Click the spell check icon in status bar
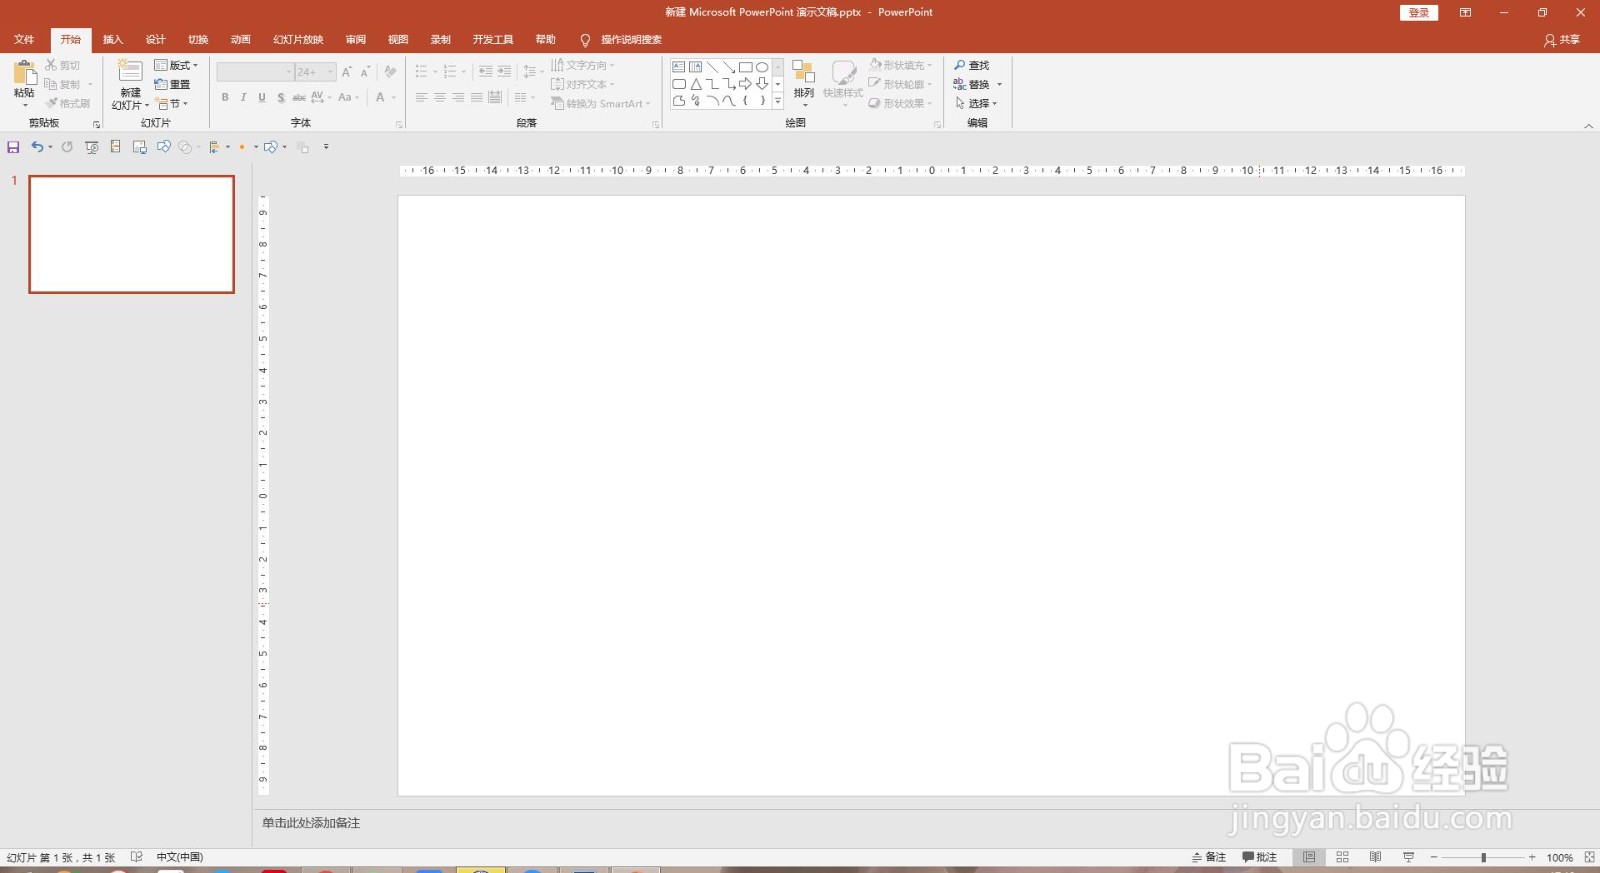 tap(137, 857)
